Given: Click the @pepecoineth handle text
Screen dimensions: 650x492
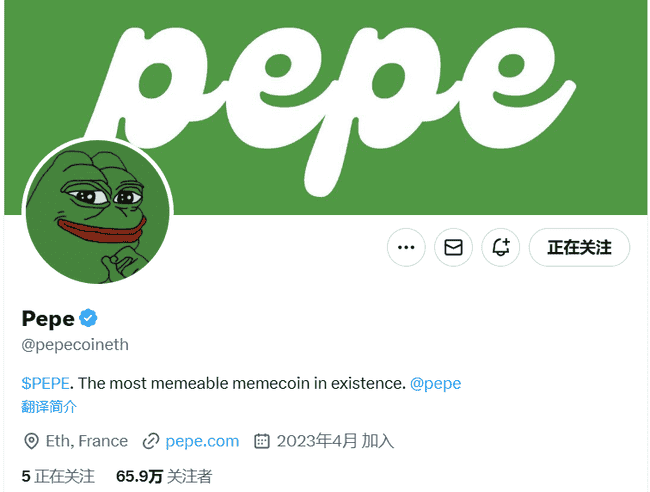Looking at the screenshot, I should click(x=75, y=345).
